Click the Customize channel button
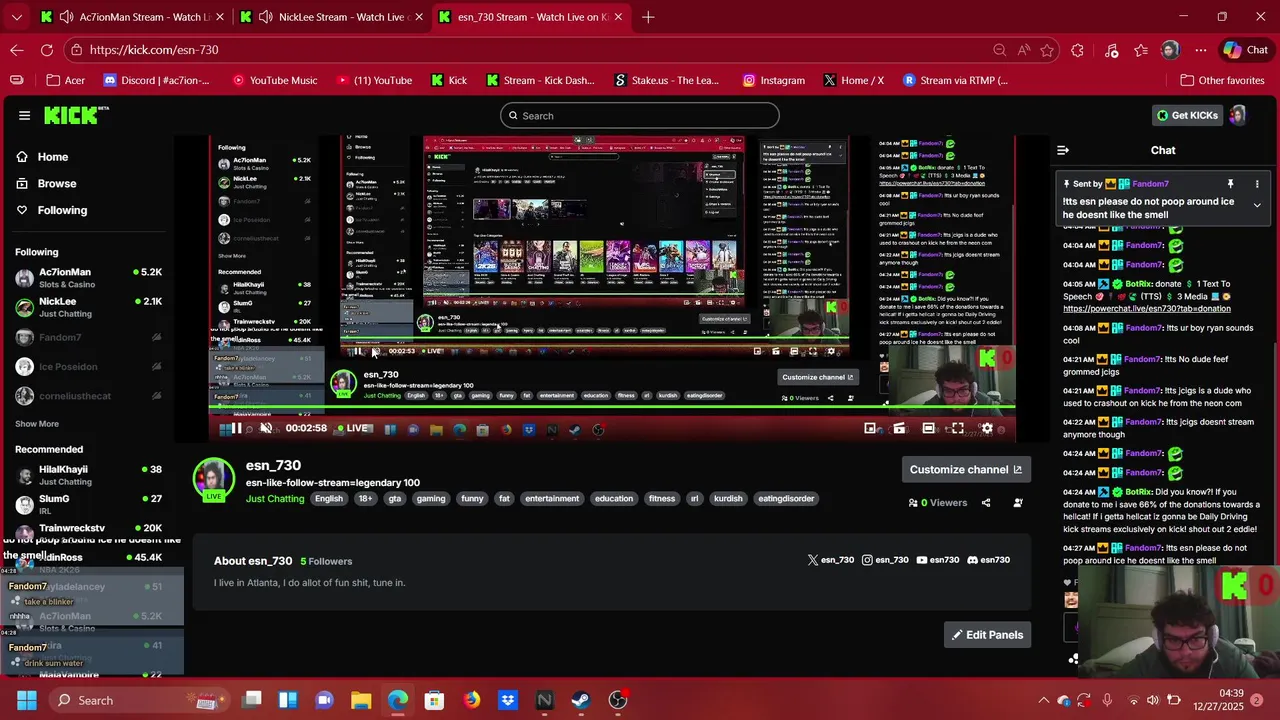The image size is (1280, 720). pyautogui.click(x=966, y=469)
